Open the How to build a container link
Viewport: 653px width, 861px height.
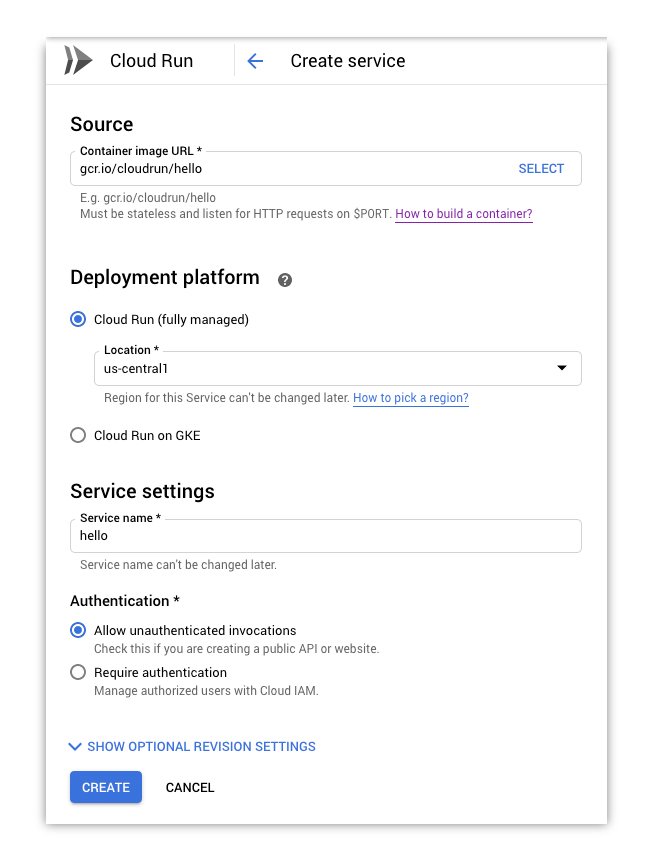point(463,214)
